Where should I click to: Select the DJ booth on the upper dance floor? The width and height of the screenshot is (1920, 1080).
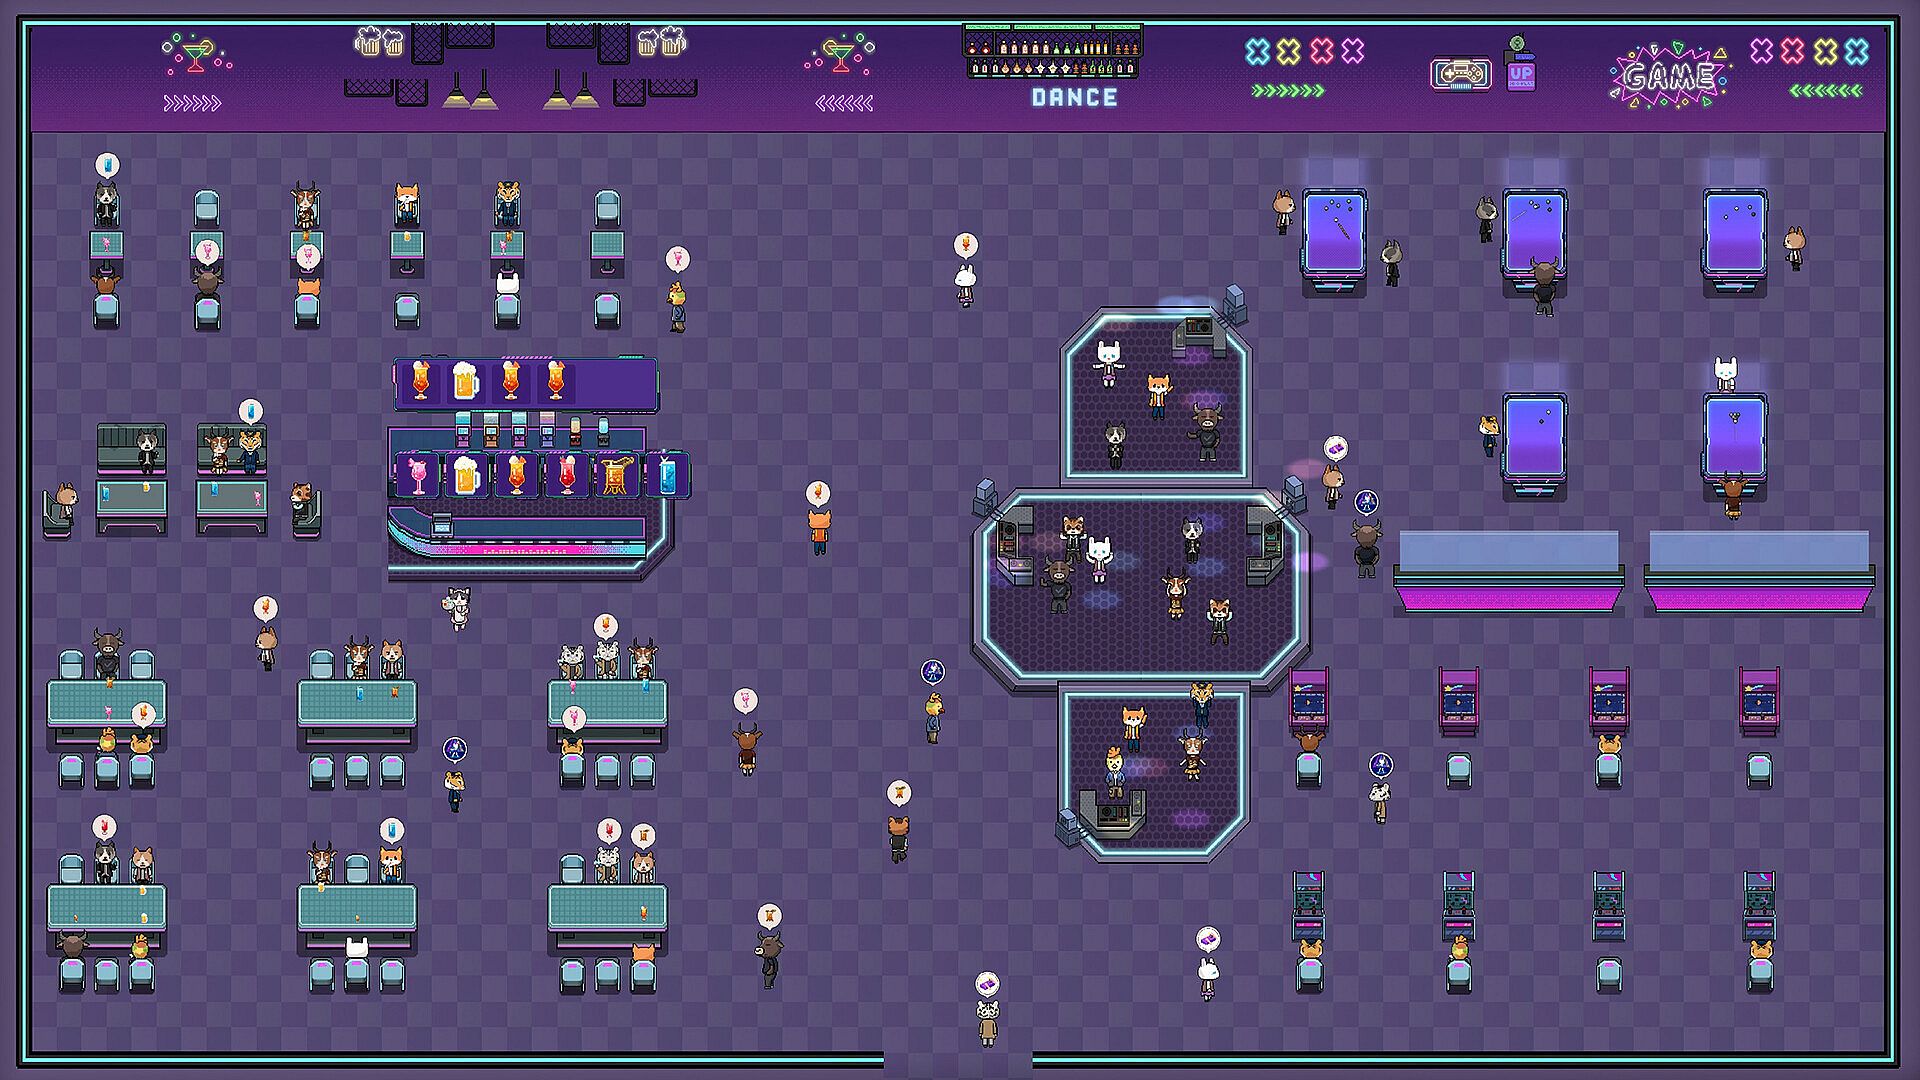click(1199, 333)
